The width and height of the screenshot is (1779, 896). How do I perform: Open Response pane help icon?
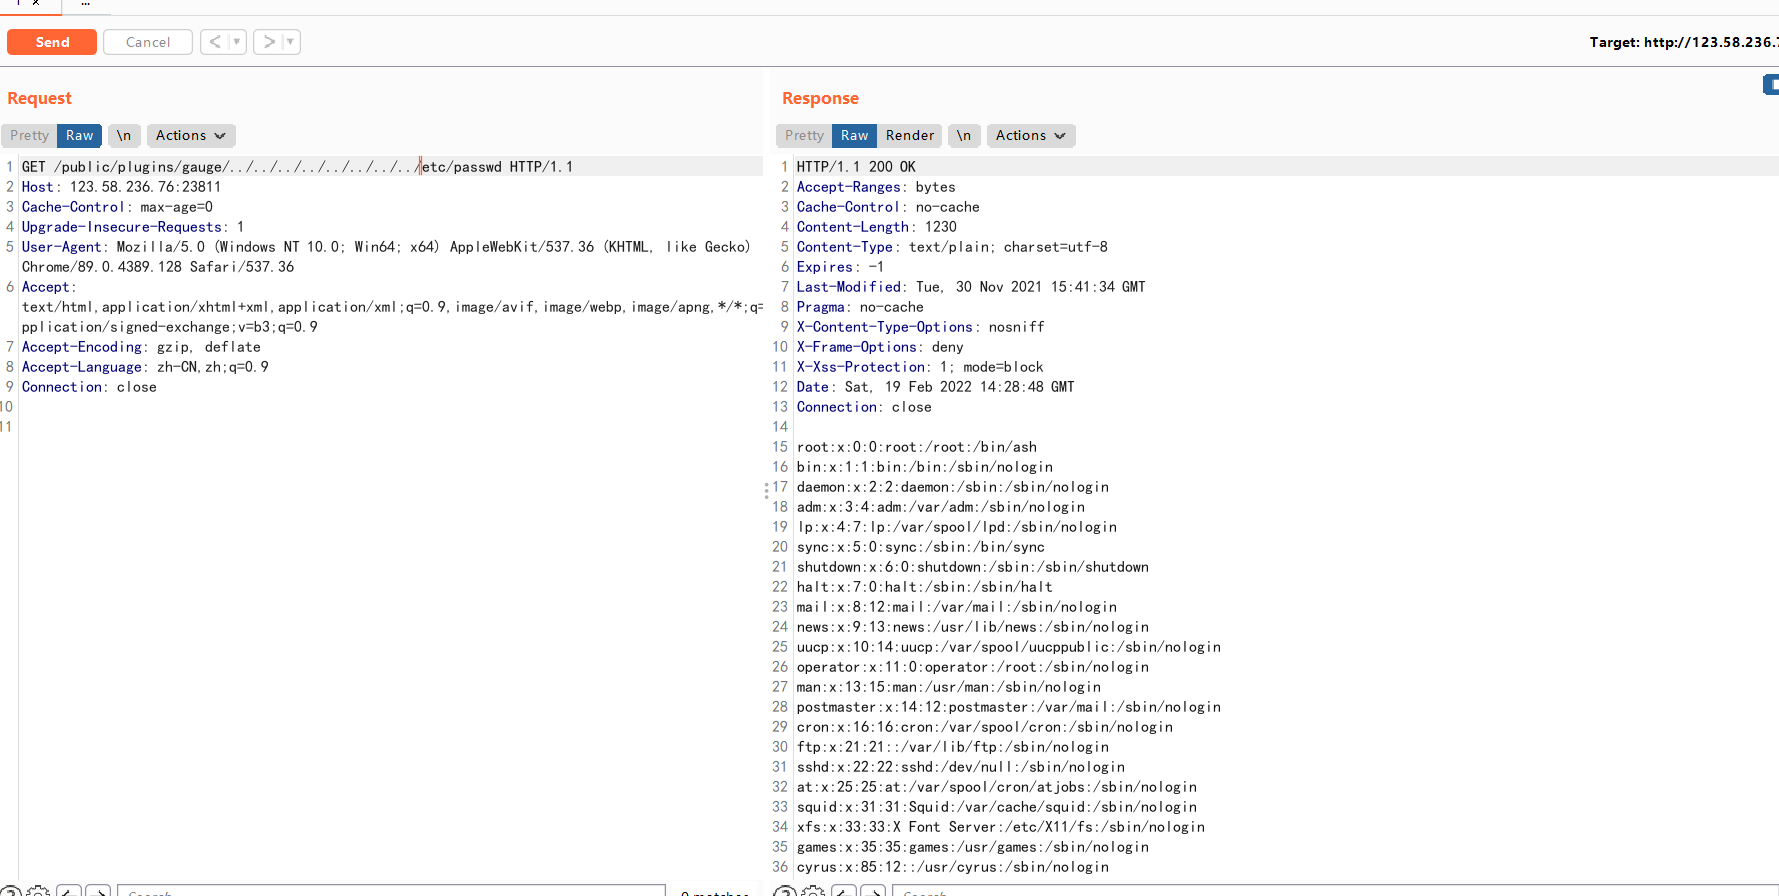[785, 891]
